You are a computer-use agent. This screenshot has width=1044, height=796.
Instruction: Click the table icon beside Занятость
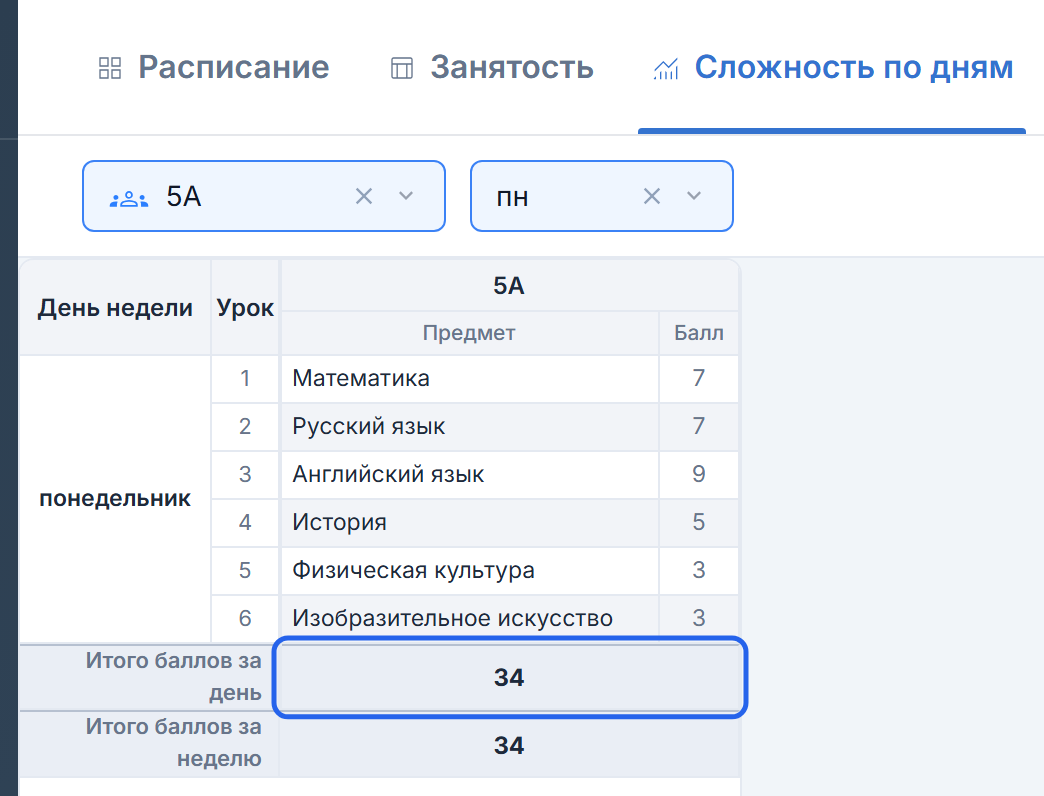click(401, 68)
